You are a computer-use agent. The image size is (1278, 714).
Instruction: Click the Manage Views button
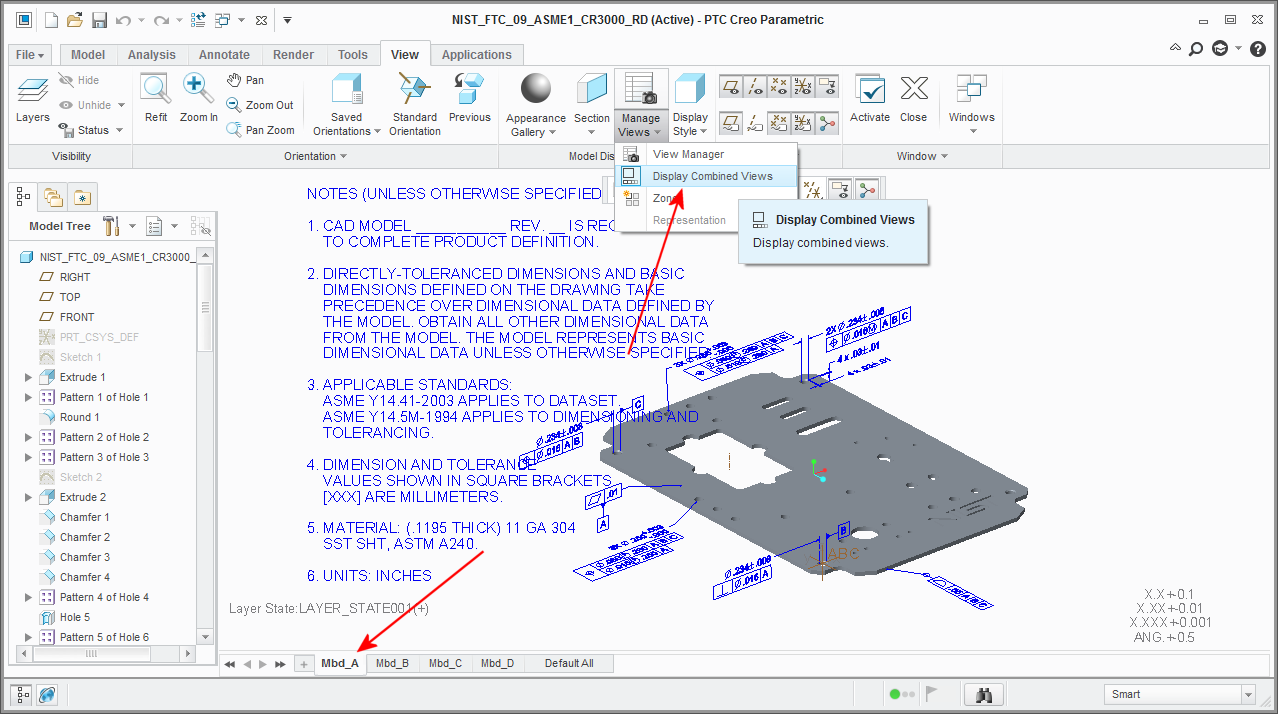pos(640,105)
